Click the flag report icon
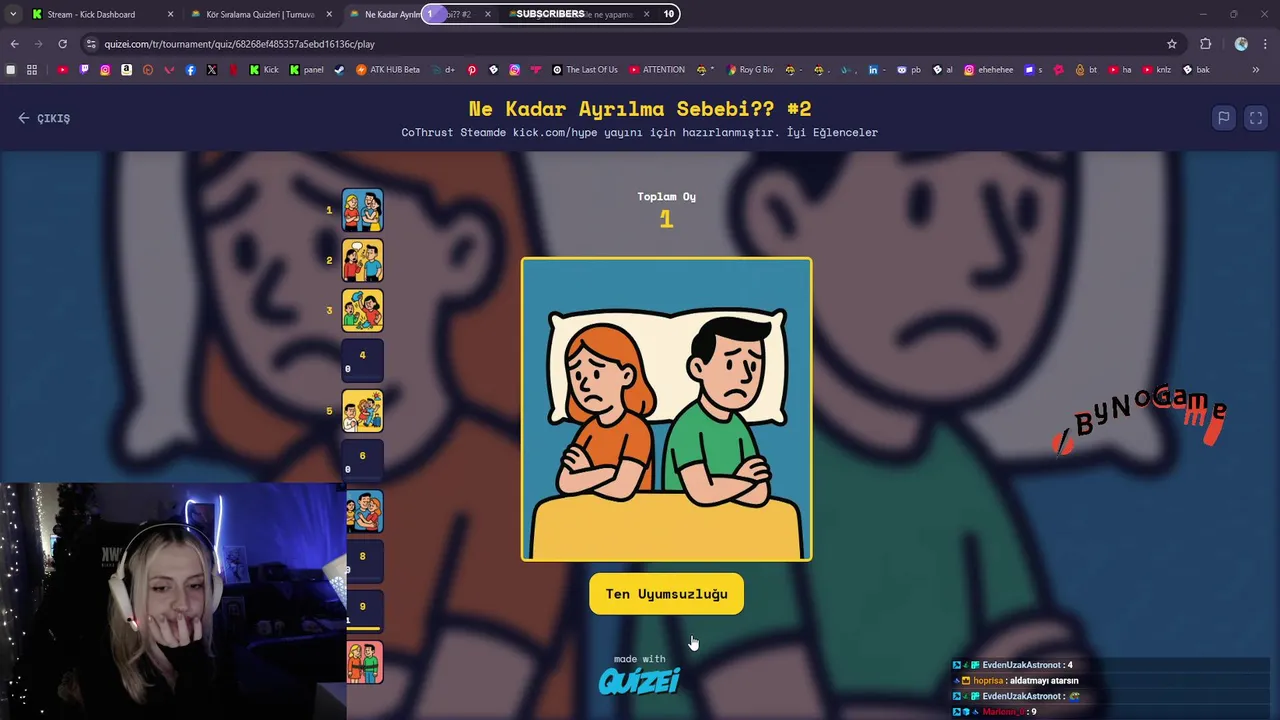Viewport: 1280px width, 720px height. click(1223, 118)
